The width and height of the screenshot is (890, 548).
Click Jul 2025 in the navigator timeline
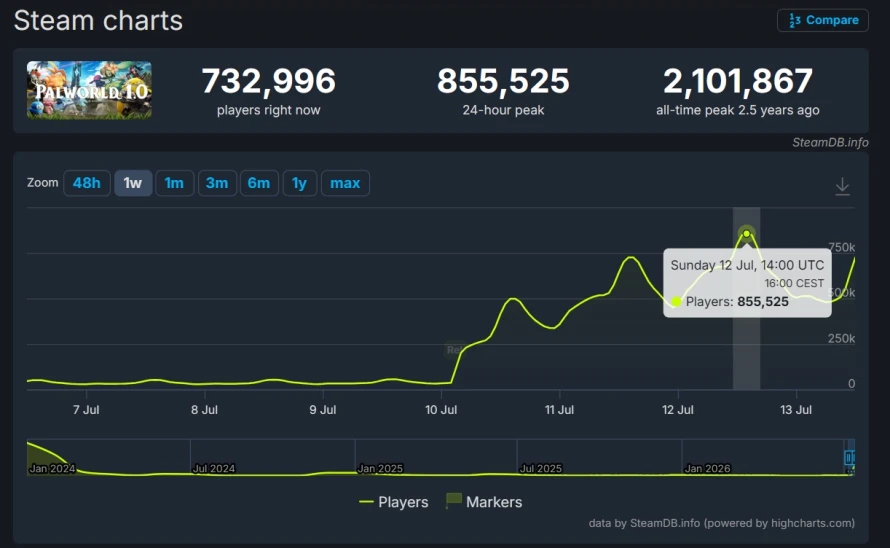pos(541,468)
